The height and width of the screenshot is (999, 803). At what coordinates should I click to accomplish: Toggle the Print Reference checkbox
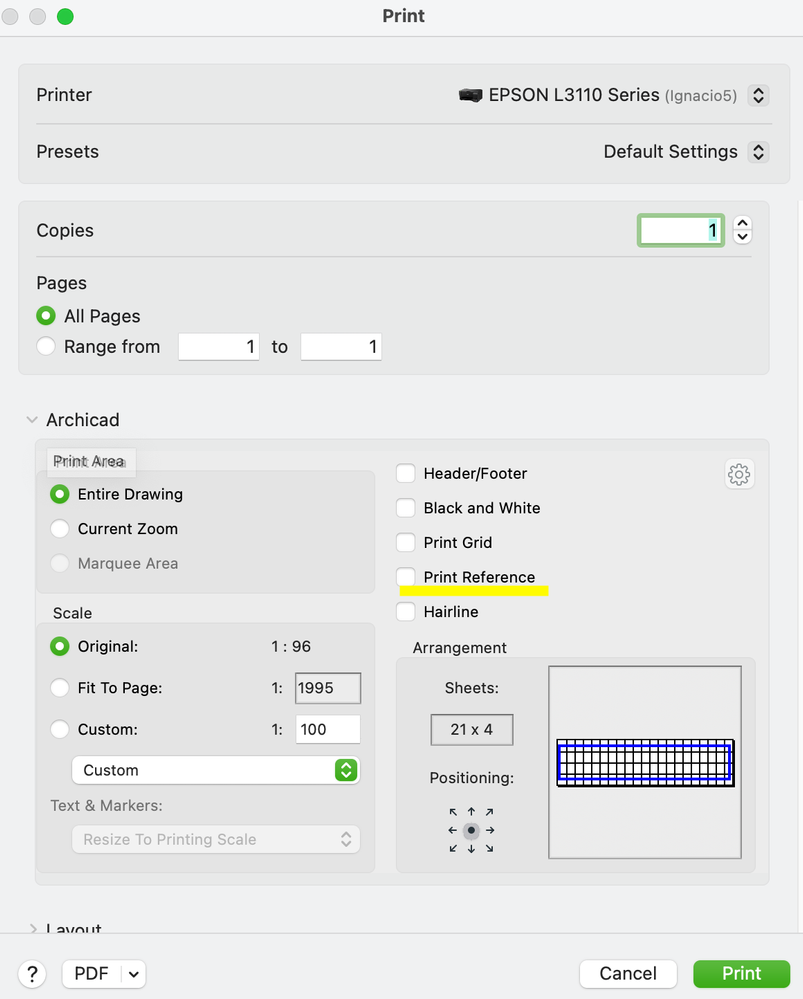(x=406, y=577)
